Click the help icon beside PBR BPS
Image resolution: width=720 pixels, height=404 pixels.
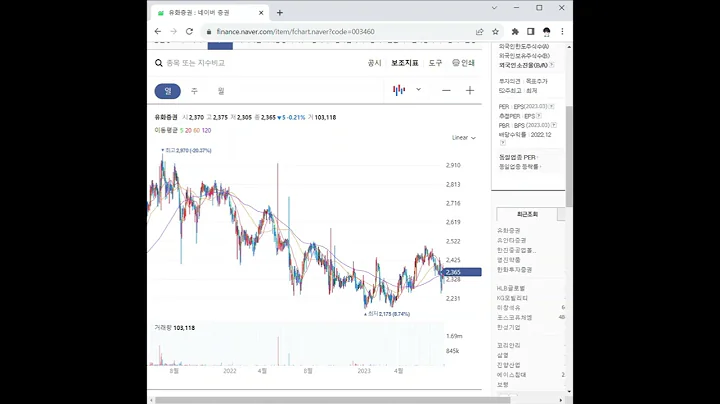[x=554, y=125]
